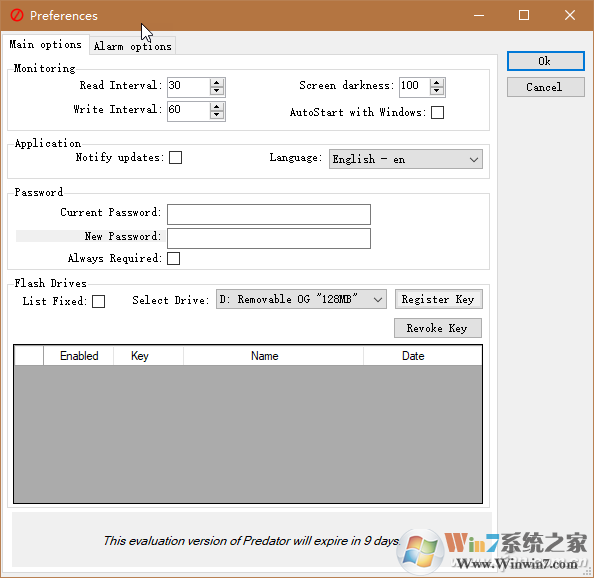Select the Main options tab
594x578 pixels.
(45, 45)
